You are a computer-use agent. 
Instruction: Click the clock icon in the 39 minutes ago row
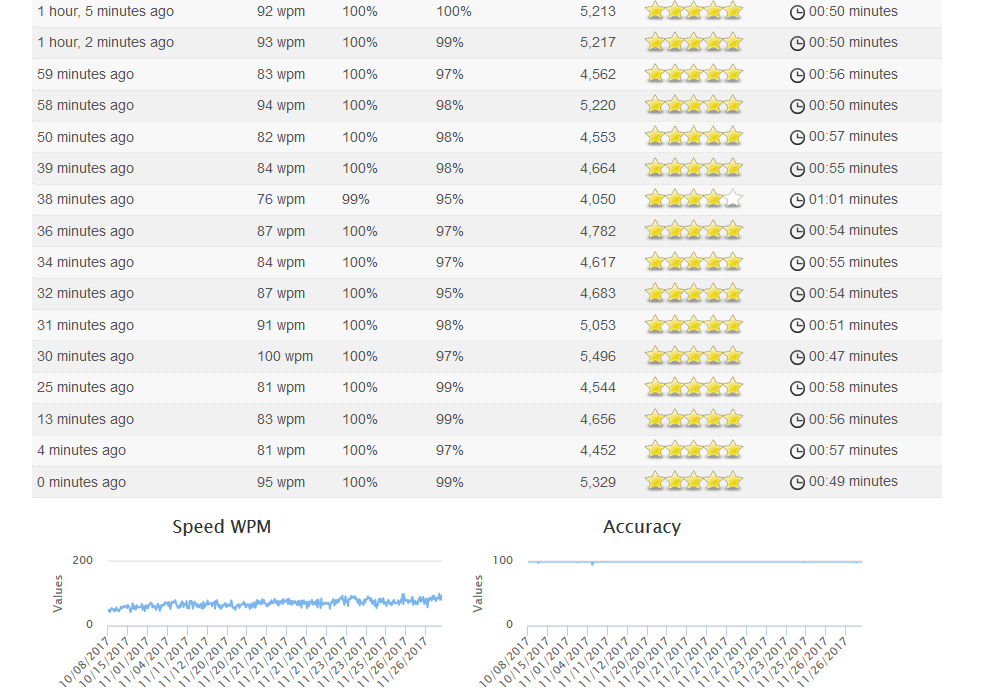coord(797,169)
